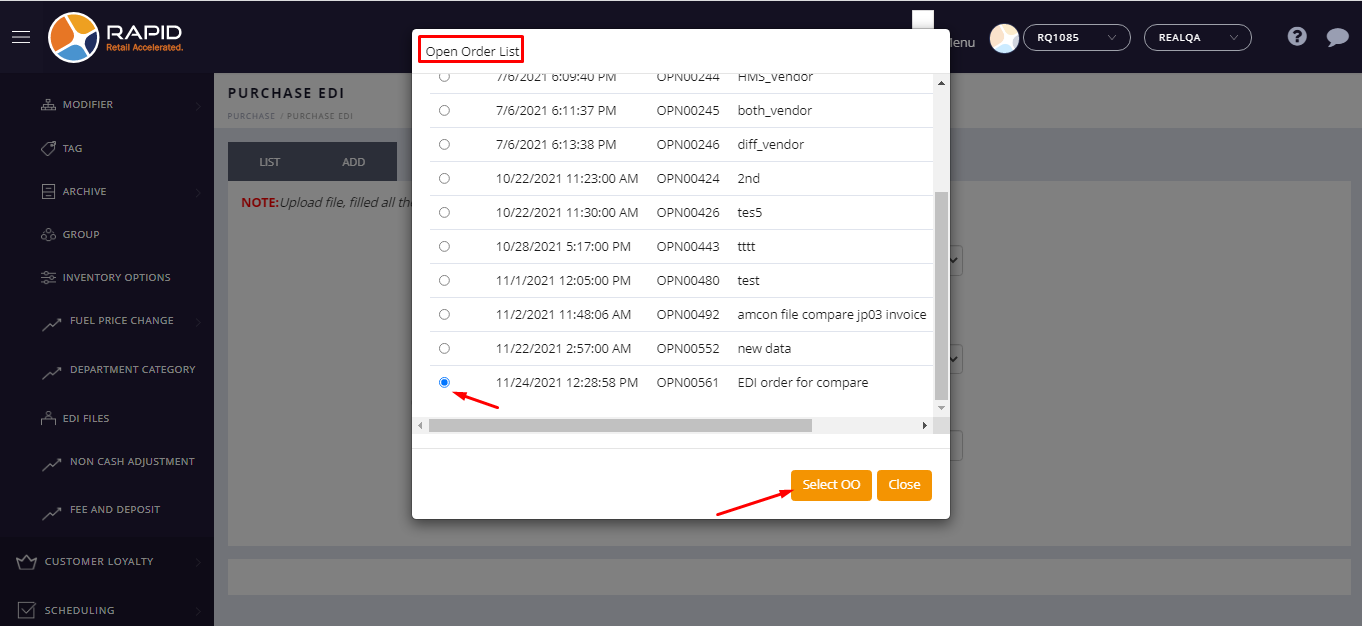Click the Customer Loyalty crown icon

(x=27, y=562)
